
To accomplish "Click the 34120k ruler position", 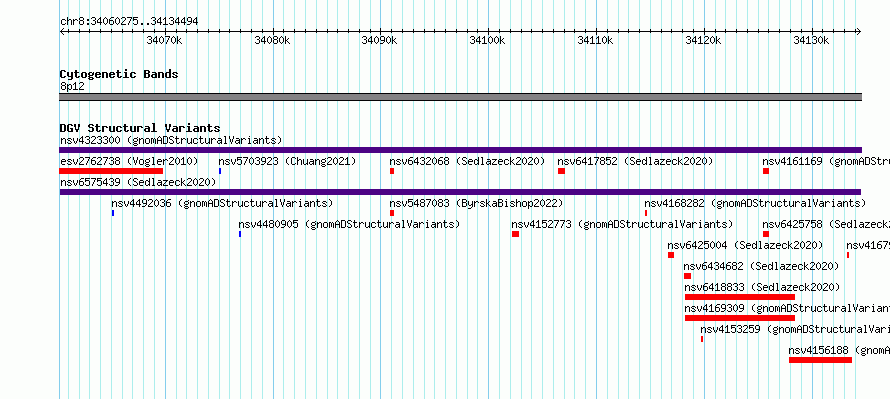I will pyautogui.click(x=704, y=40).
